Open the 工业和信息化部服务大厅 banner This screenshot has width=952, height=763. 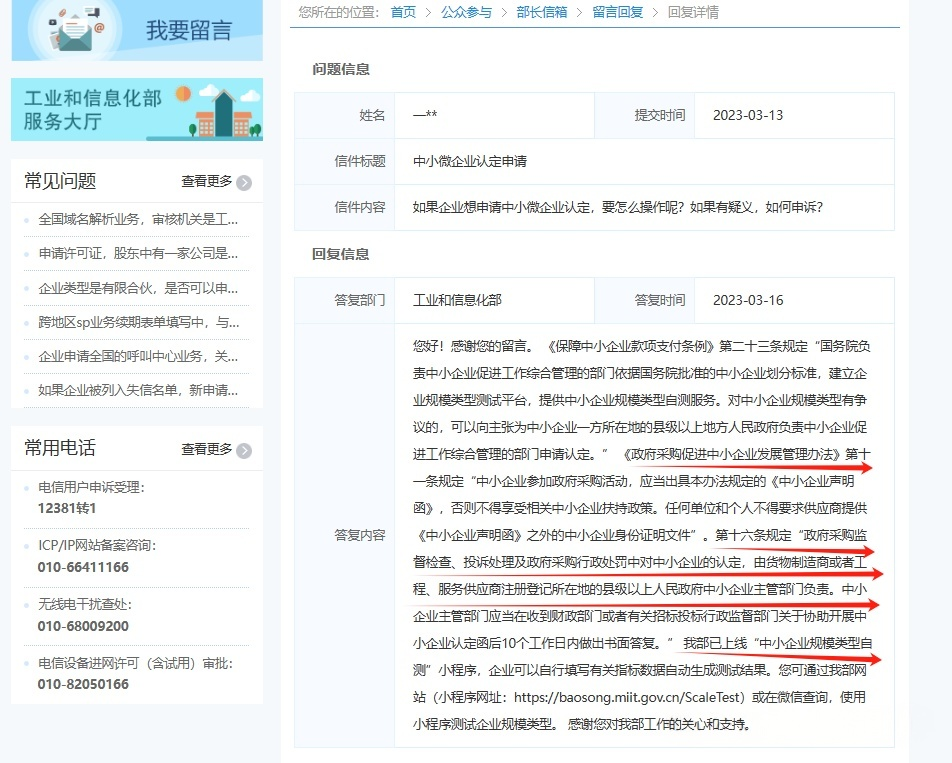coord(137,109)
